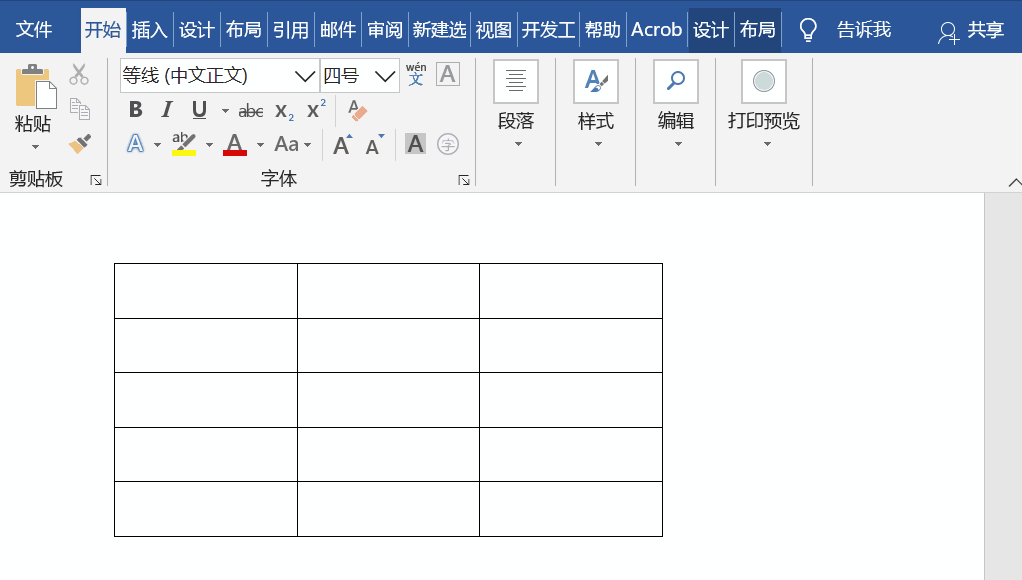The width and height of the screenshot is (1022, 580).
Task: Click the subscript icon
Action: pyautogui.click(x=282, y=110)
